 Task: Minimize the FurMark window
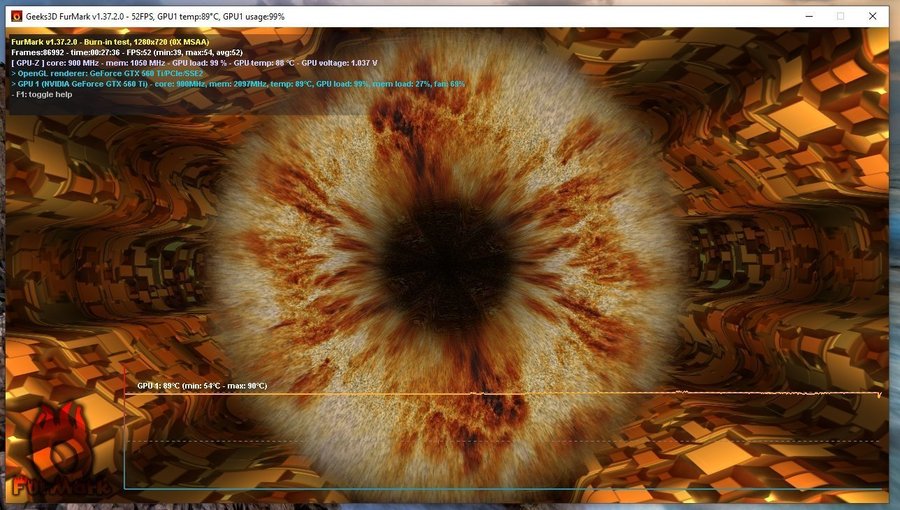[x=809, y=17]
